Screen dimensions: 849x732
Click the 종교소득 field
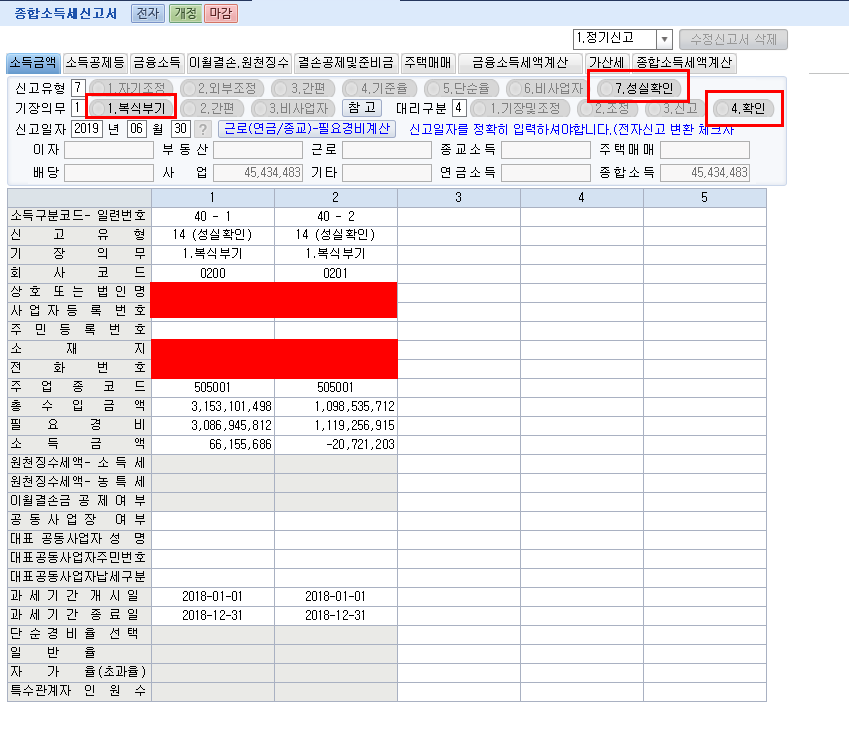(546, 150)
